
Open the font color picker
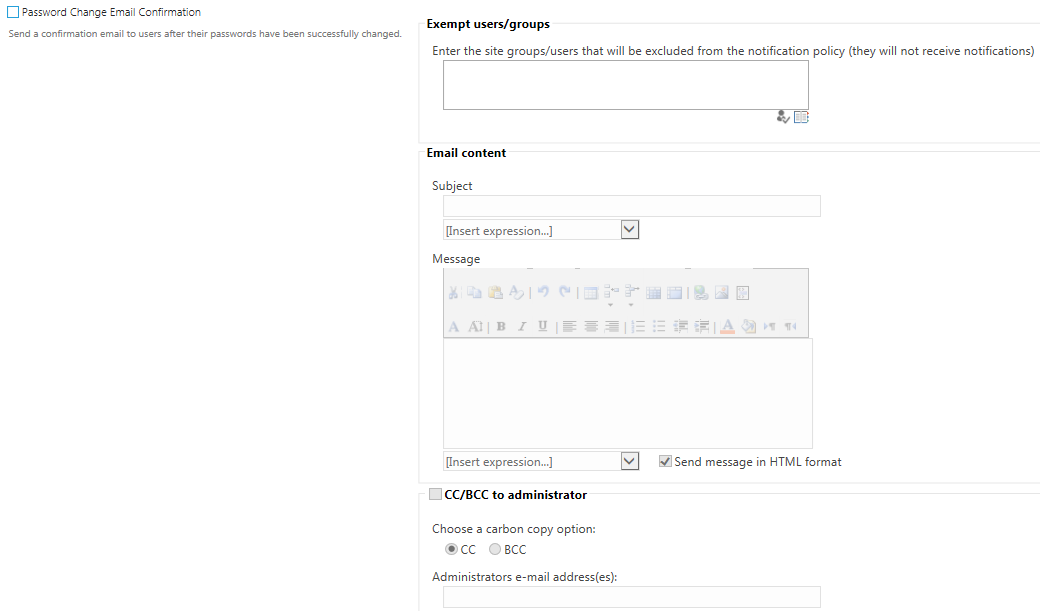point(728,326)
